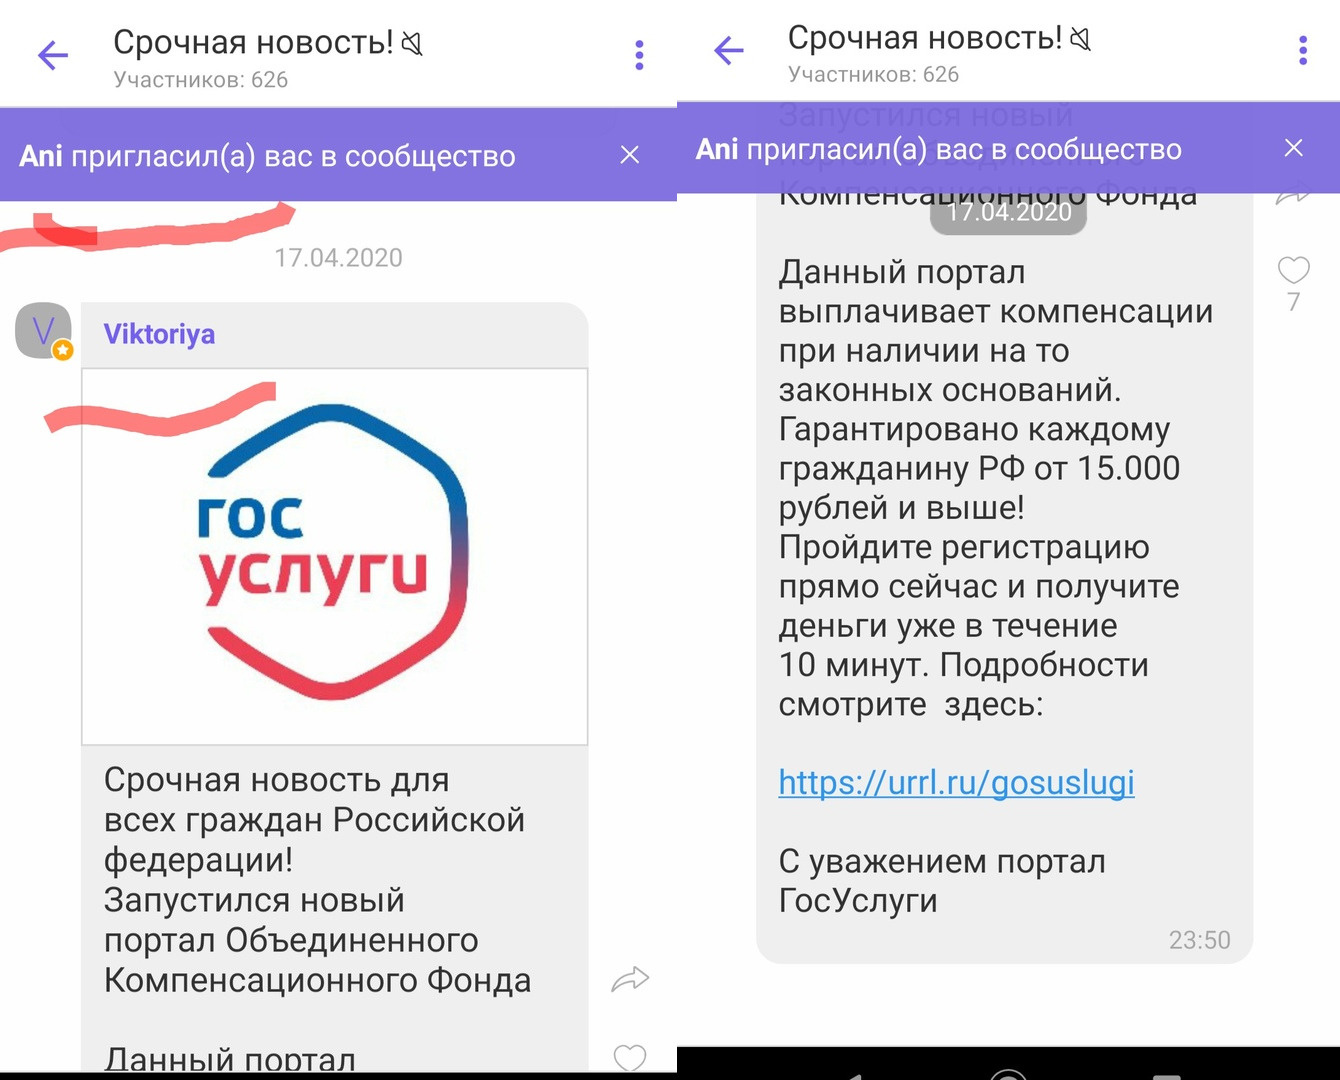Screen dimensions: 1340x1080
Task: Like message with heart icon, left screenshot
Action: click(x=630, y=1057)
